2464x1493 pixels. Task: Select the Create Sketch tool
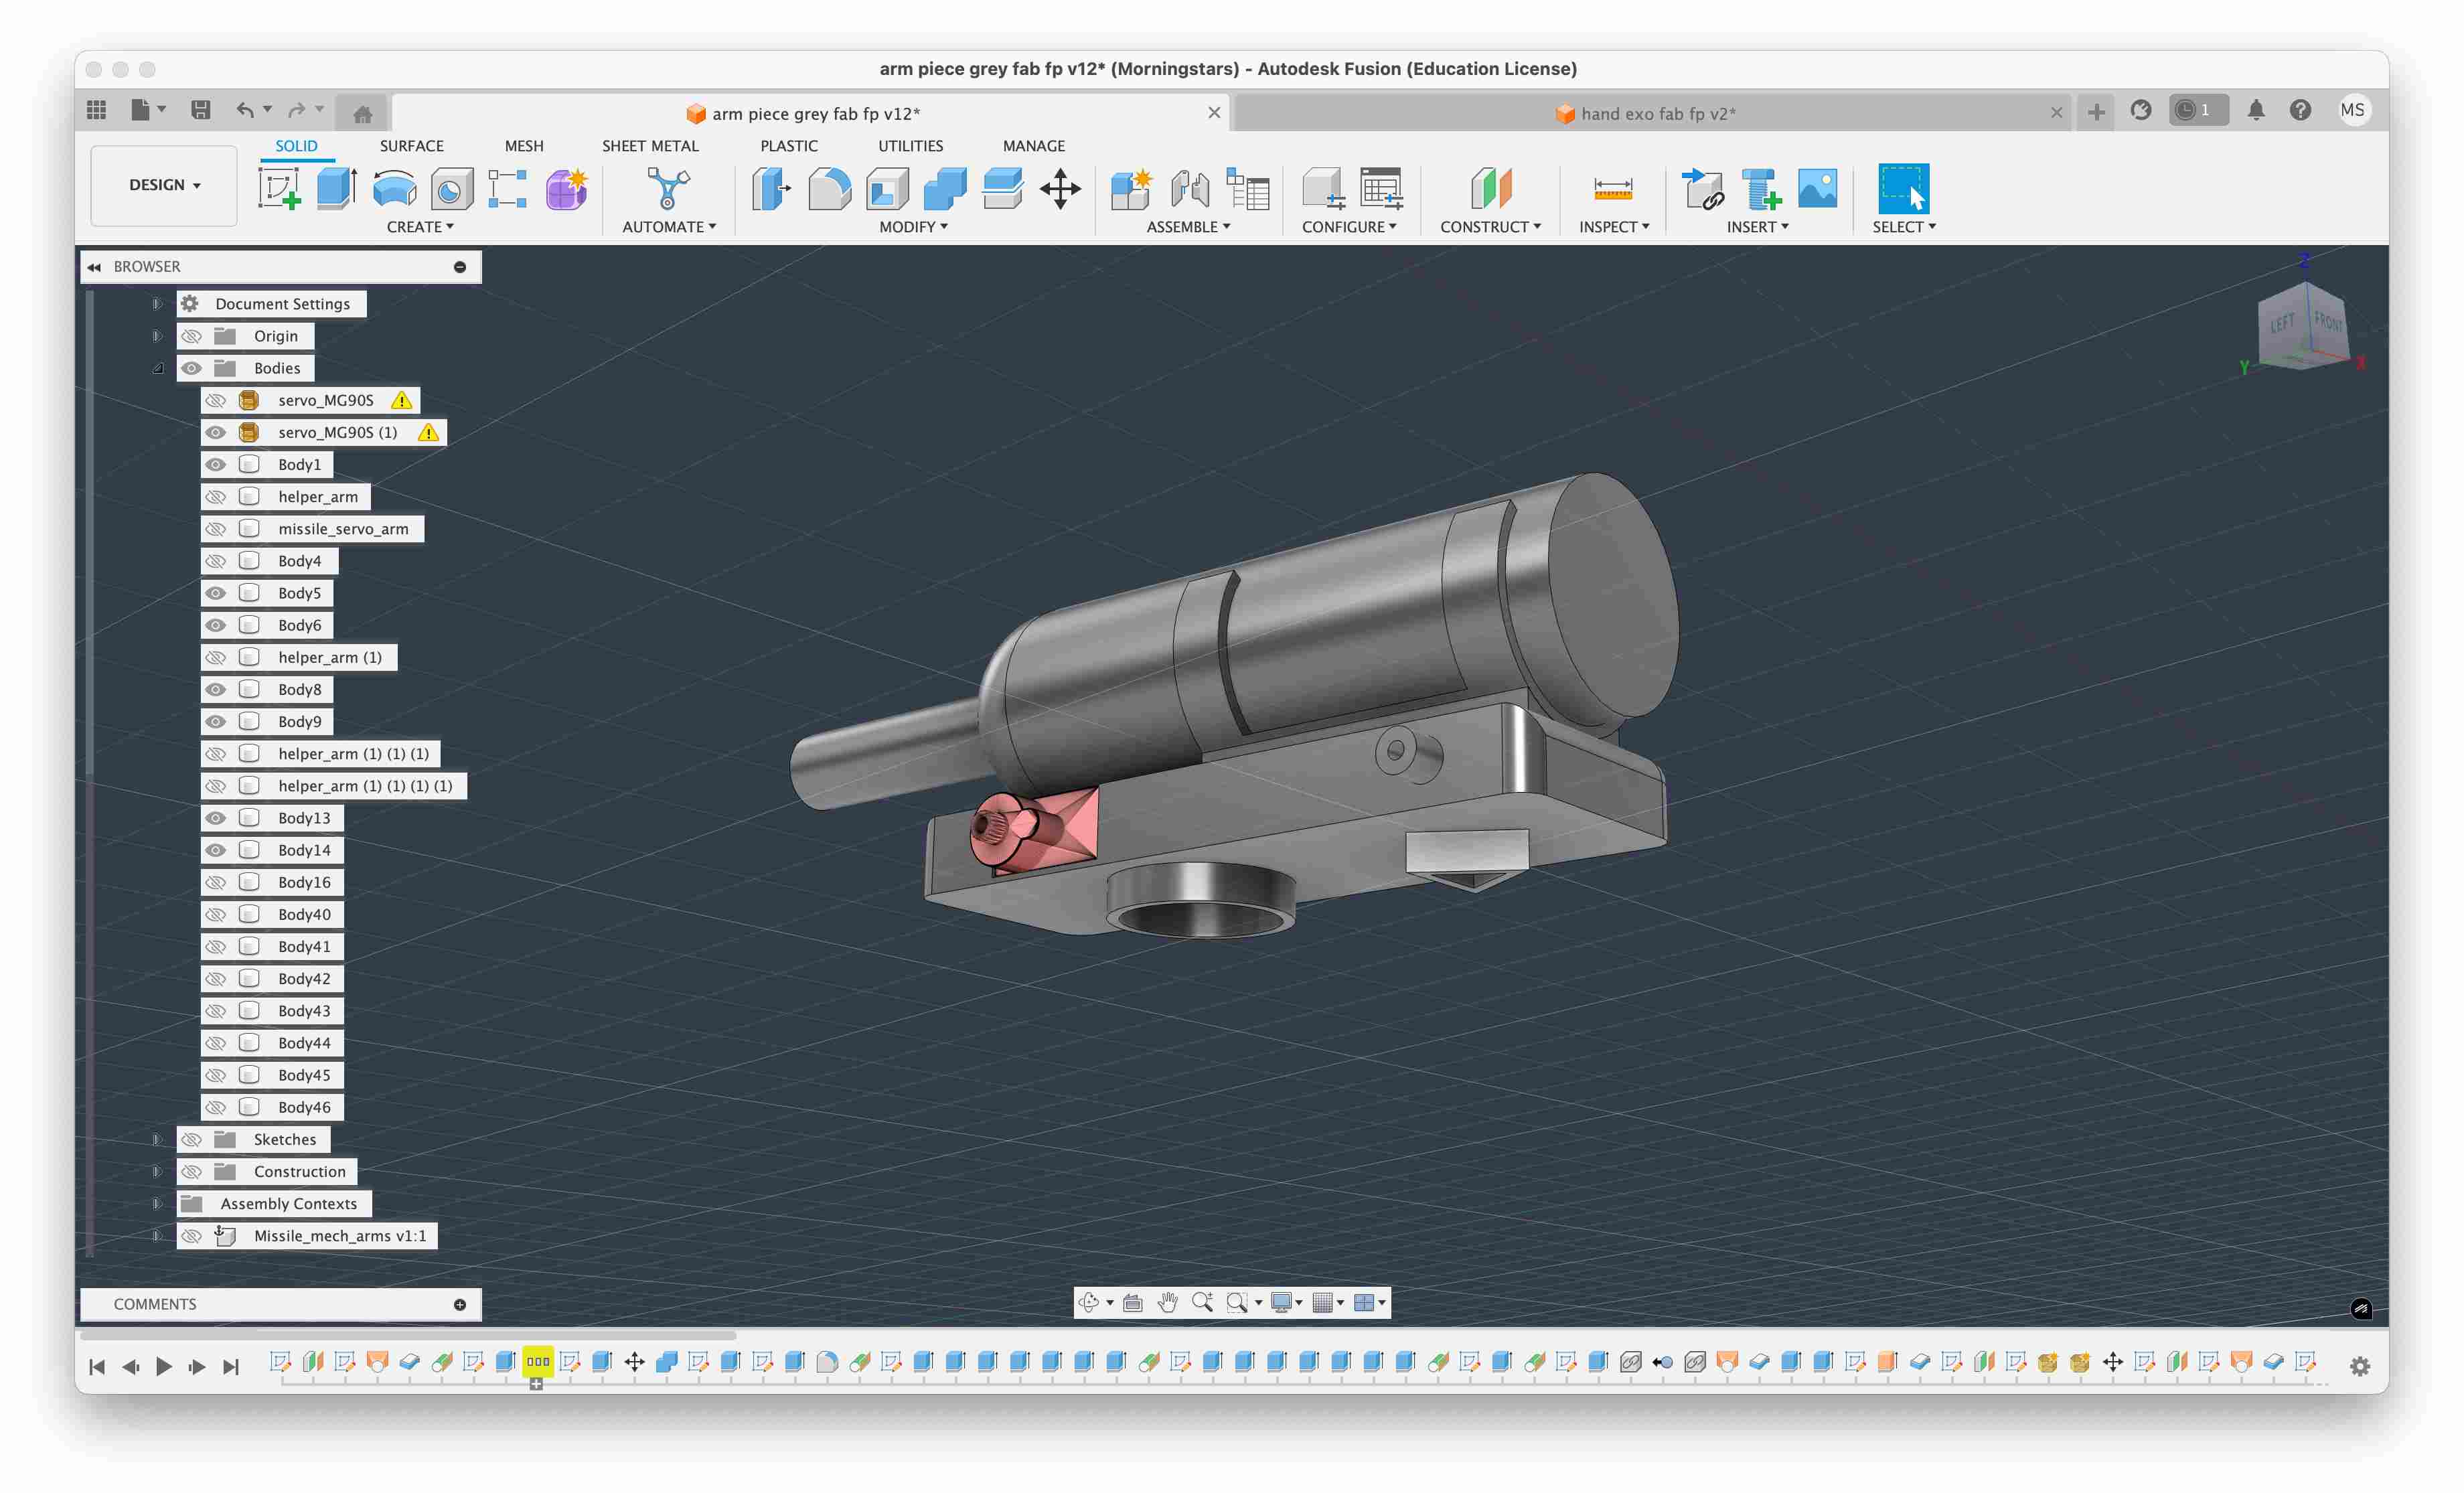click(x=279, y=188)
